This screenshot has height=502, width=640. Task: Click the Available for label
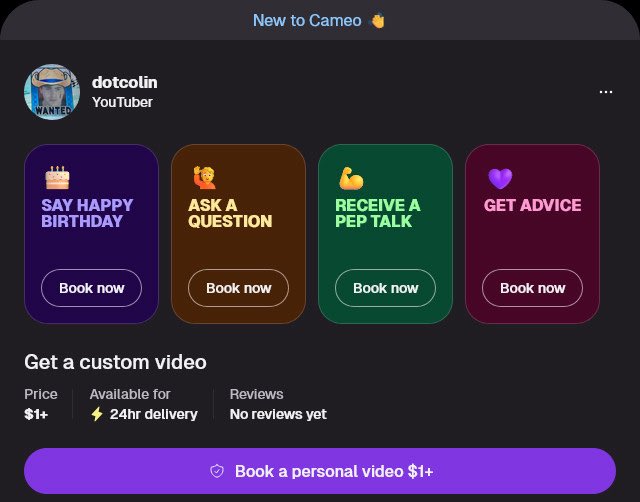(x=130, y=394)
